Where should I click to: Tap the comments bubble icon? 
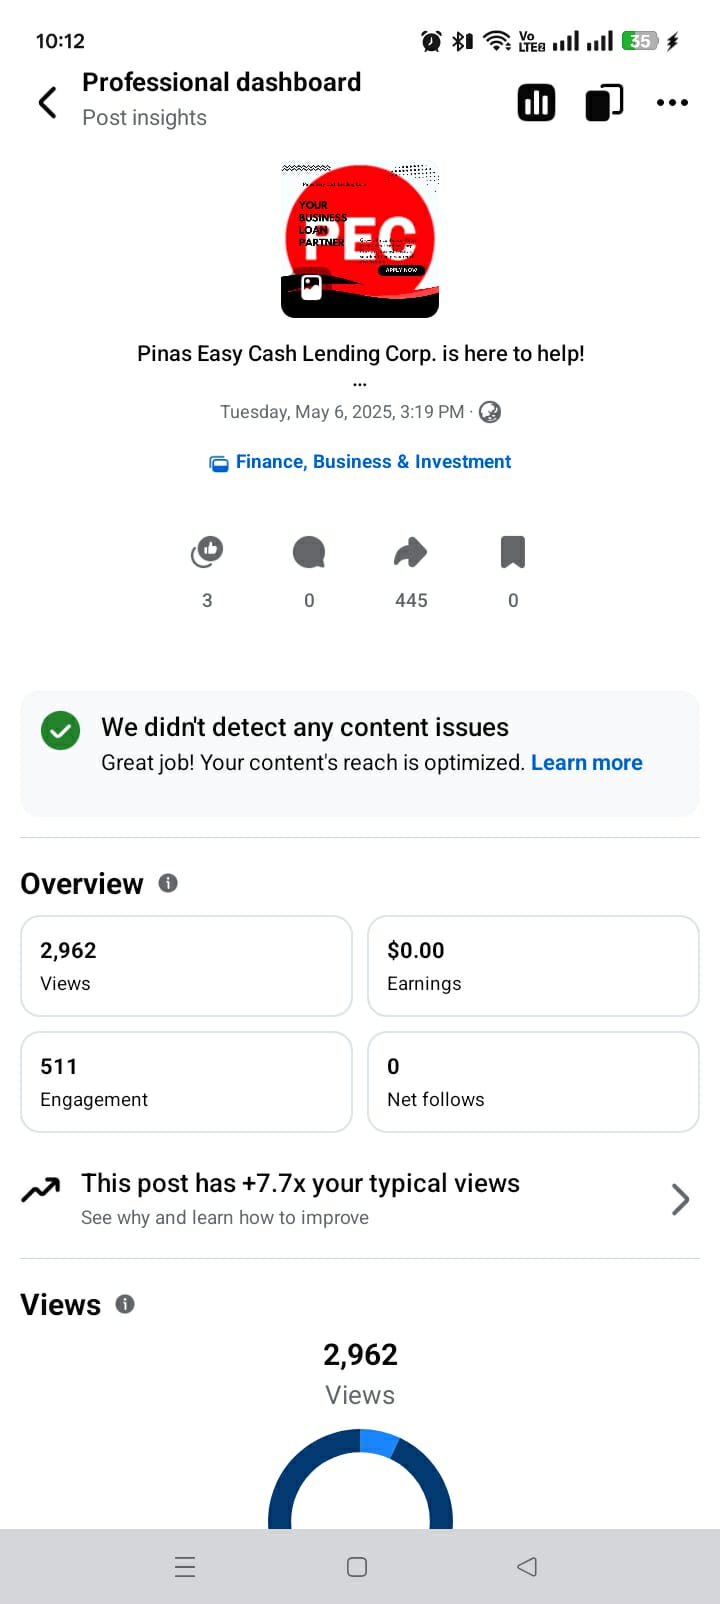309,551
